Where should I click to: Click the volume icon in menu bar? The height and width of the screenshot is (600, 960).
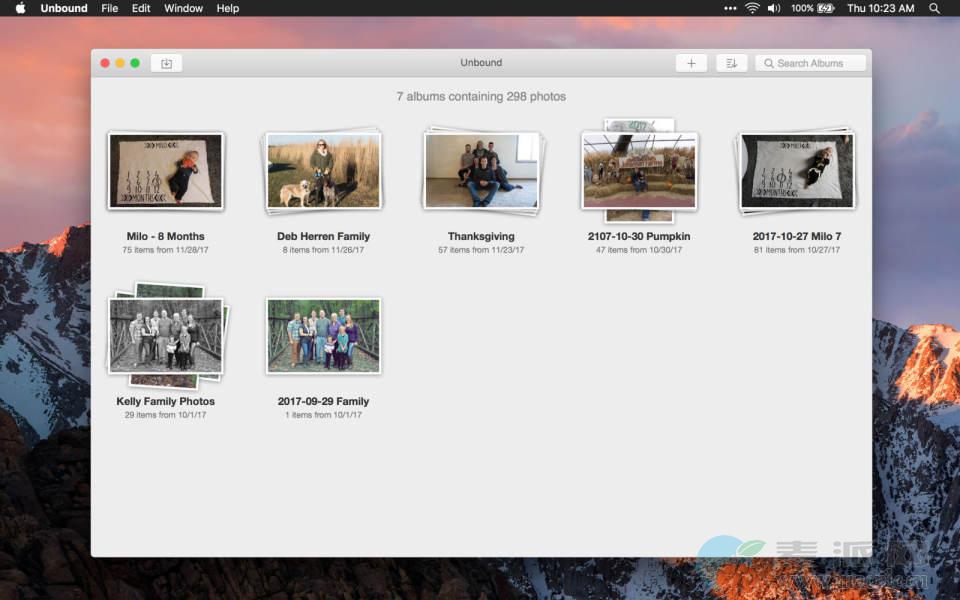[x=774, y=8]
